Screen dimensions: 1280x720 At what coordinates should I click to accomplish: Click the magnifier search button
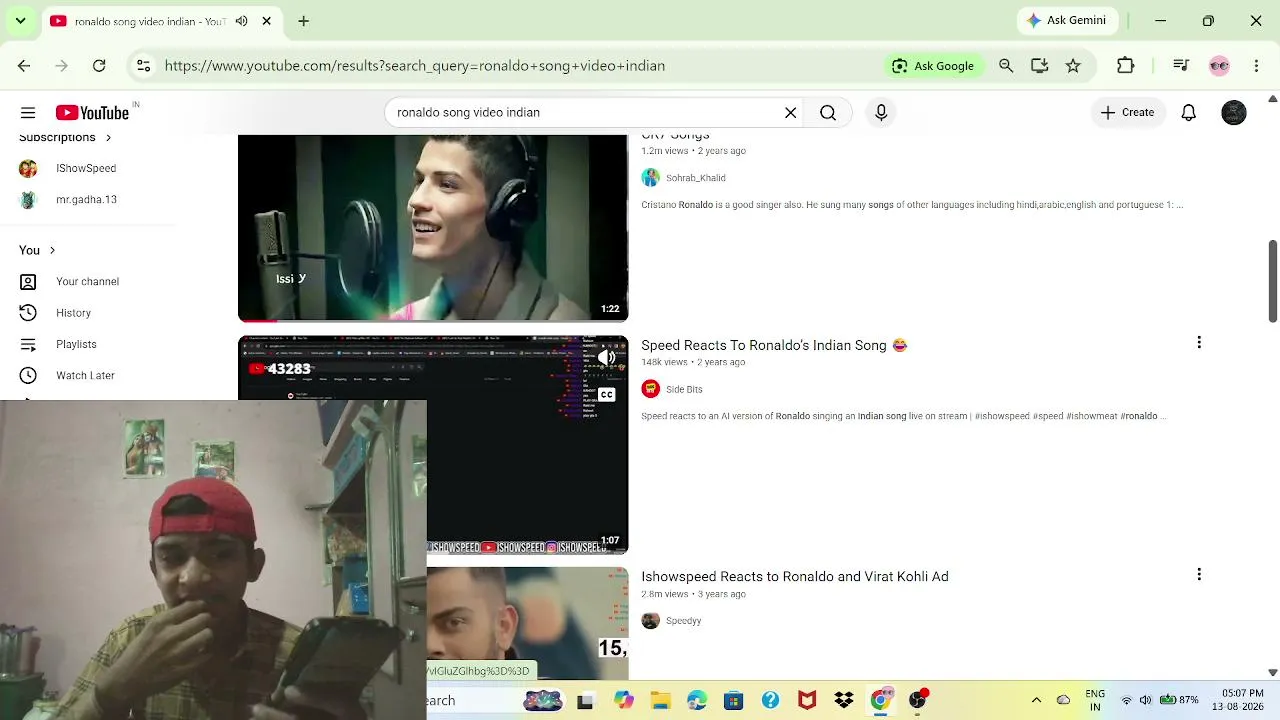tap(828, 113)
